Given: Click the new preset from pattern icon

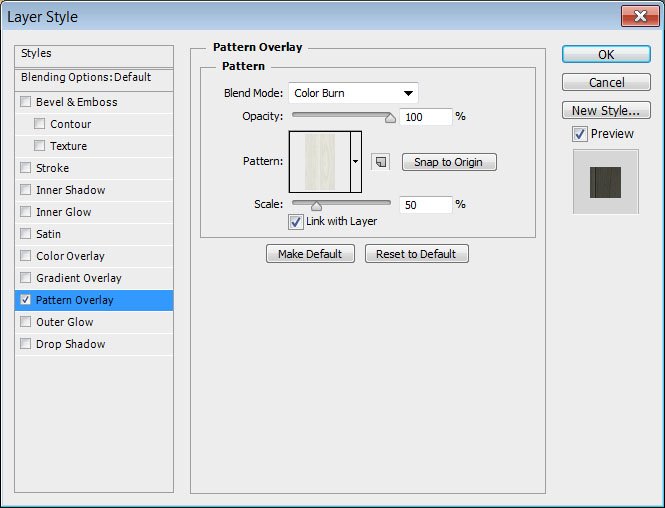Looking at the screenshot, I should pyautogui.click(x=380, y=162).
